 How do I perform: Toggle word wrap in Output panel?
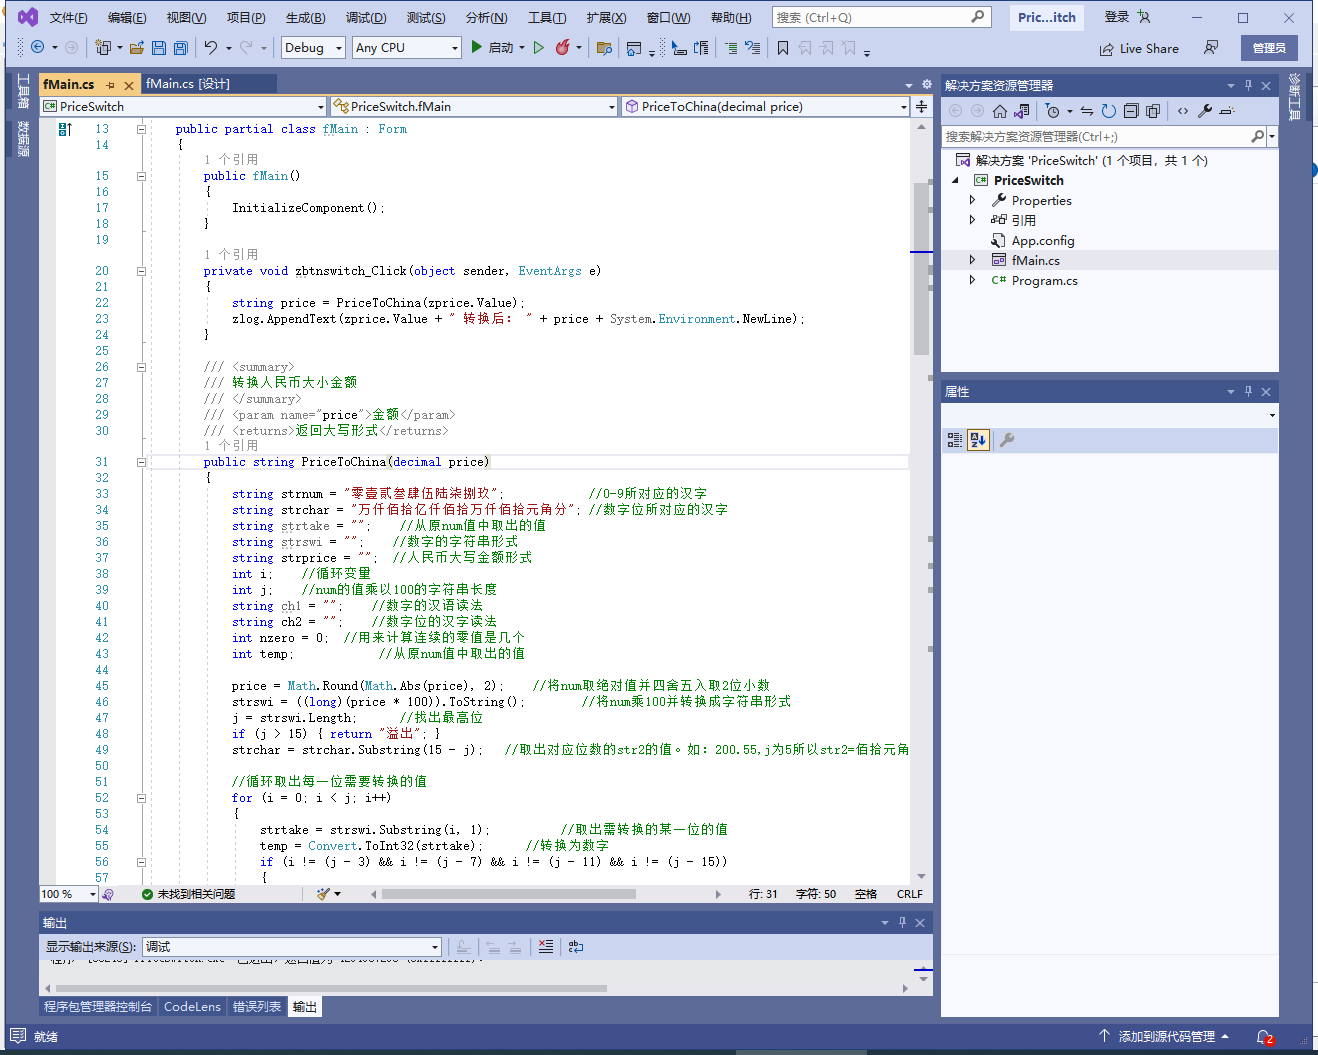(x=576, y=946)
